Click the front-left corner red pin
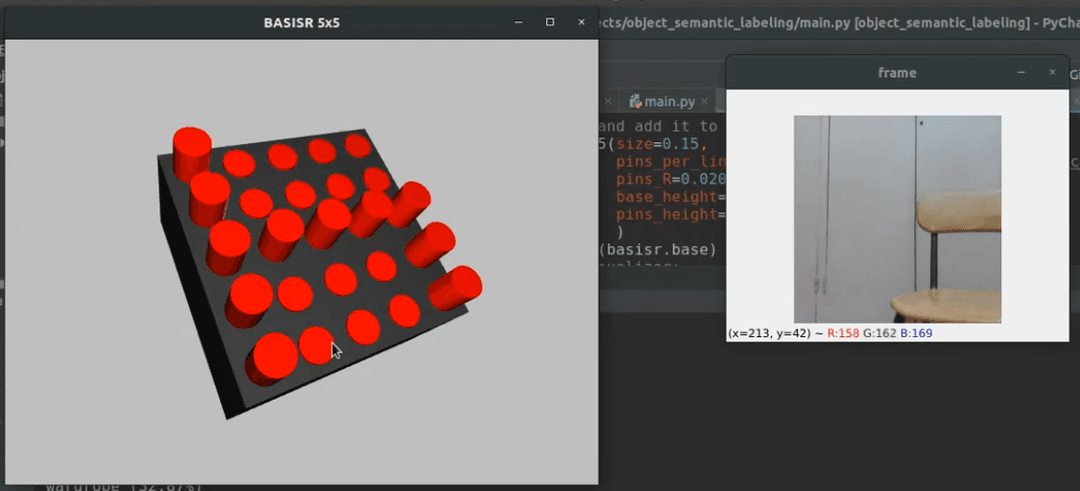Viewport: 1080px width, 491px height. click(273, 358)
